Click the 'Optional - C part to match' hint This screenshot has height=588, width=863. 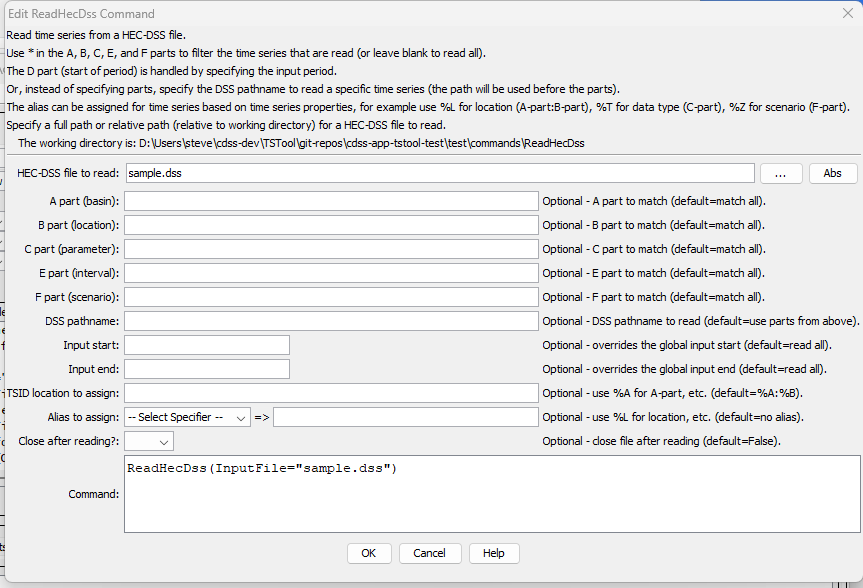click(653, 249)
